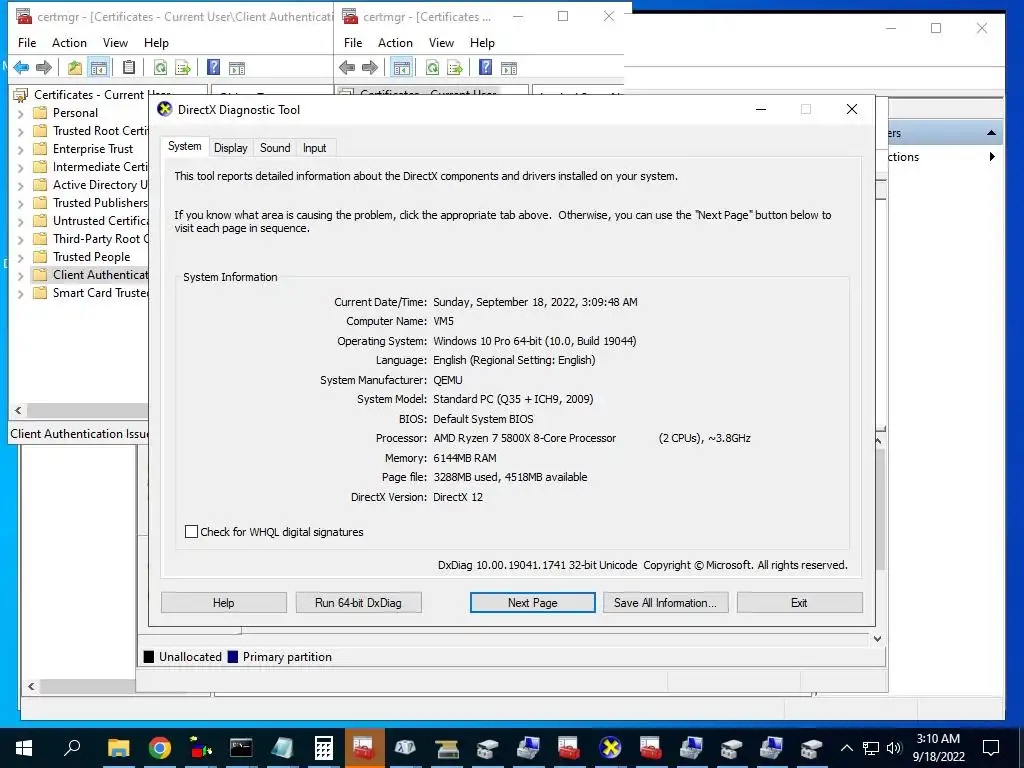The height and width of the screenshot is (768, 1024).
Task: Expand the Active Directory User folder
Action: pos(20,185)
